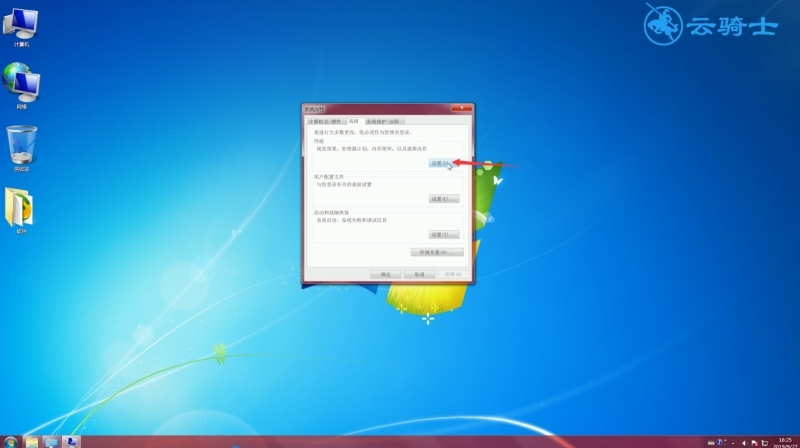
Task: Open 环境变量(N) environment variables
Action: click(437, 252)
